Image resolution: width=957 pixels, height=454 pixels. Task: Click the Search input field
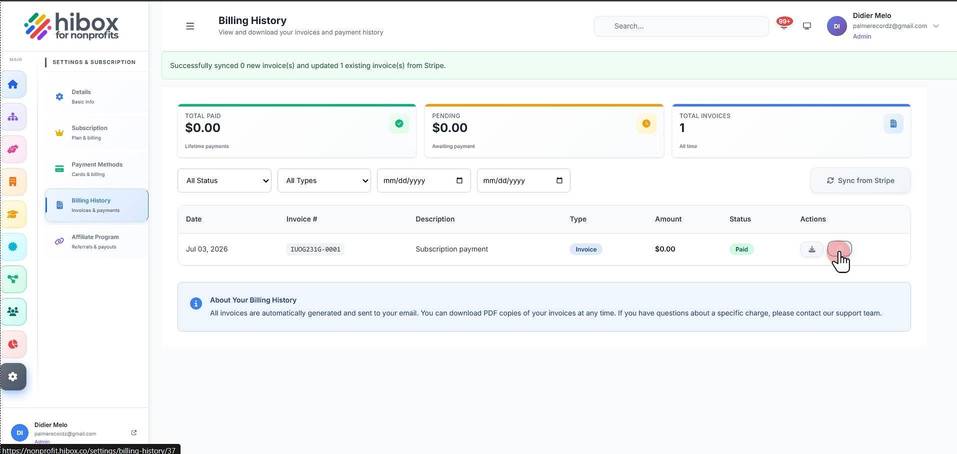pyautogui.click(x=681, y=26)
